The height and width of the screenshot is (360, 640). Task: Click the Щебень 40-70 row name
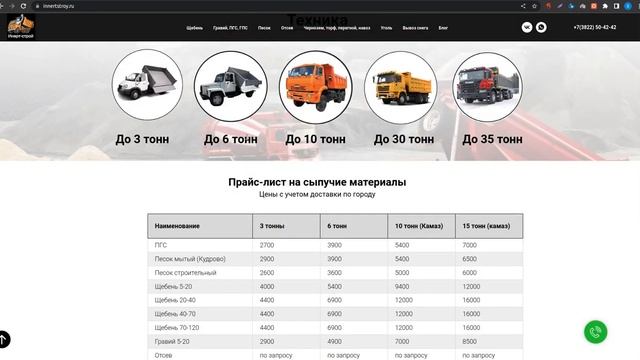click(x=175, y=314)
